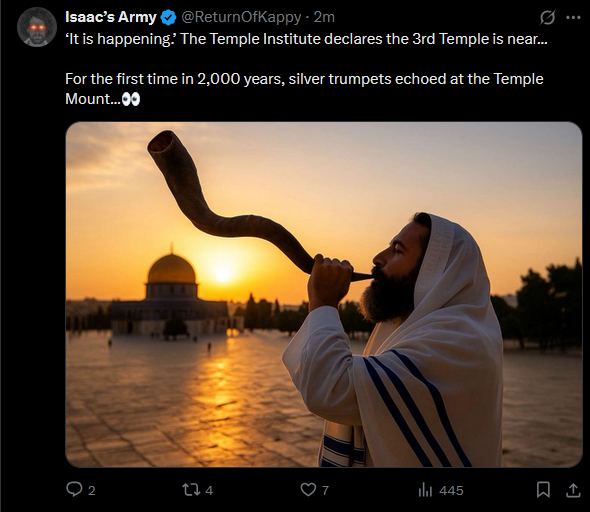Screen dimensions: 590x512
Task: Click the 2m post timestamp
Action: click(x=324, y=17)
